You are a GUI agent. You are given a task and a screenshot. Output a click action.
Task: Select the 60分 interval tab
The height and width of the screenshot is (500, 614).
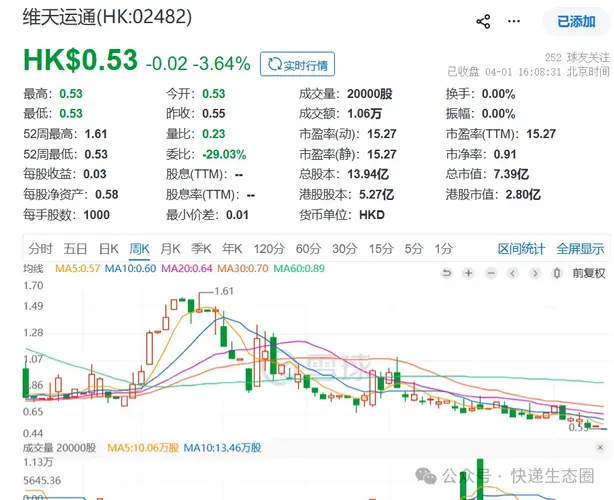point(309,249)
